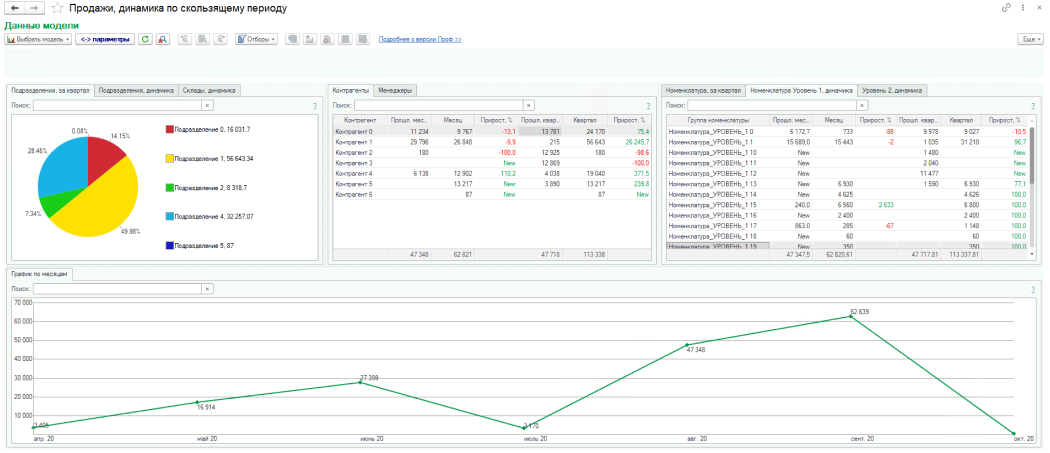Click the copy link chain icon
Screen dimensions: 1050x453
click(x=1006, y=8)
